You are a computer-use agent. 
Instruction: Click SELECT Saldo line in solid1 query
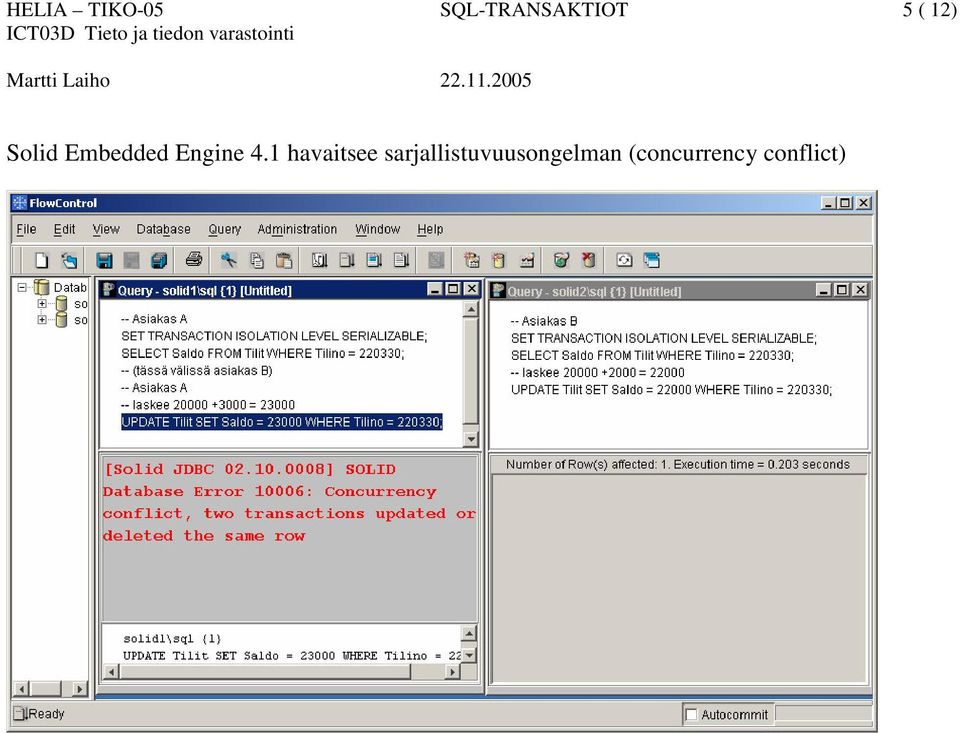pyautogui.click(x=263, y=353)
